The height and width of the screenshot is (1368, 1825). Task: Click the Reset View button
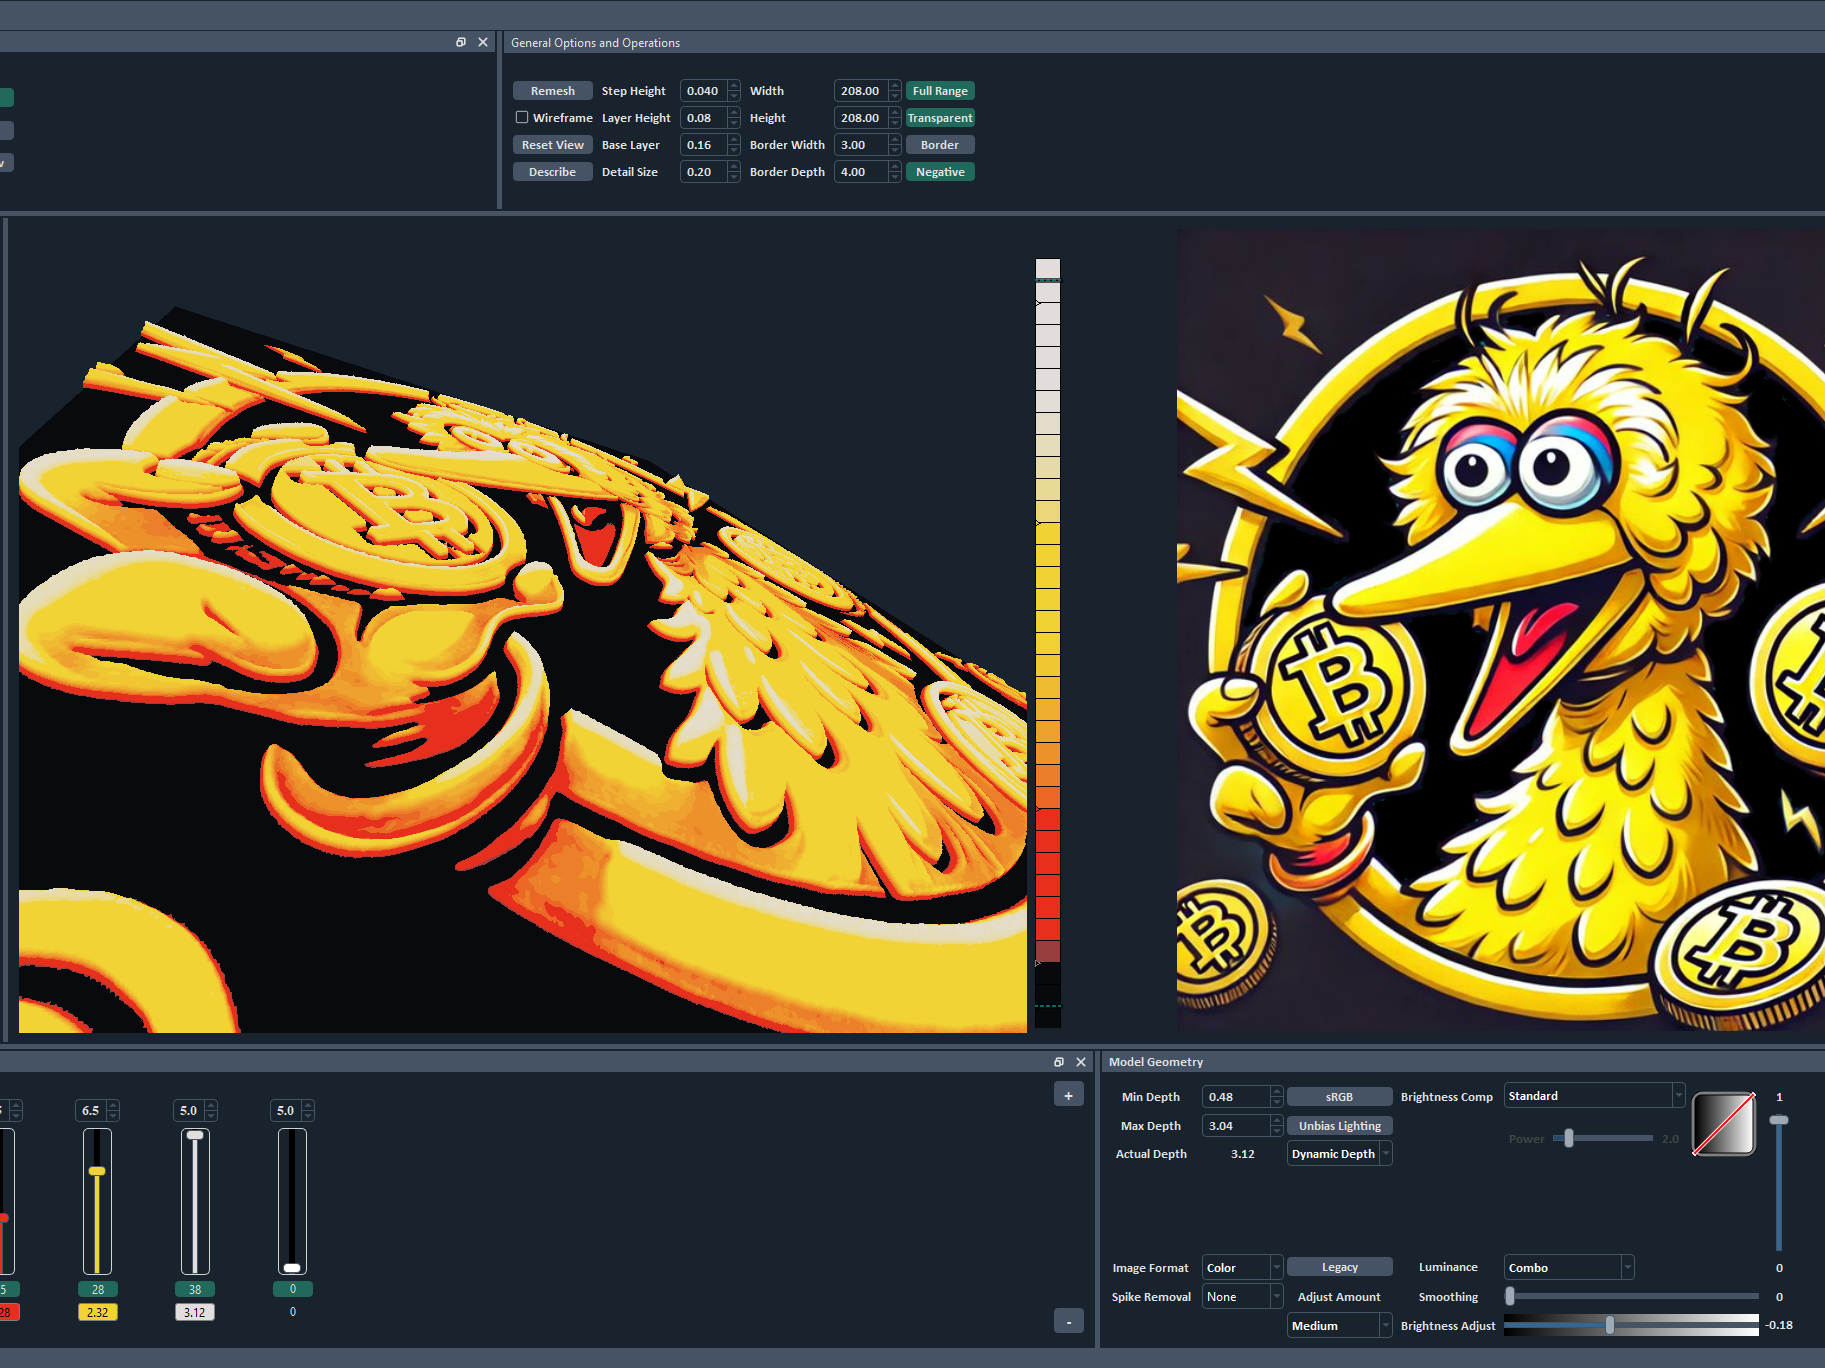click(x=553, y=145)
